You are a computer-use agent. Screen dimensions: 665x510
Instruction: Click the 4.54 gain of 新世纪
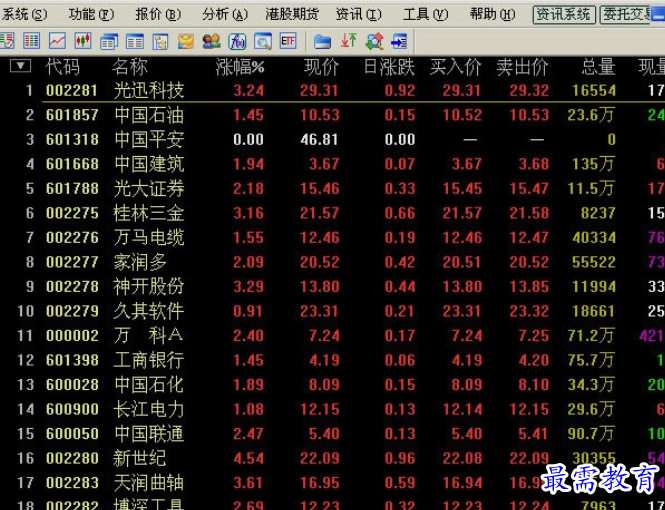click(x=249, y=458)
